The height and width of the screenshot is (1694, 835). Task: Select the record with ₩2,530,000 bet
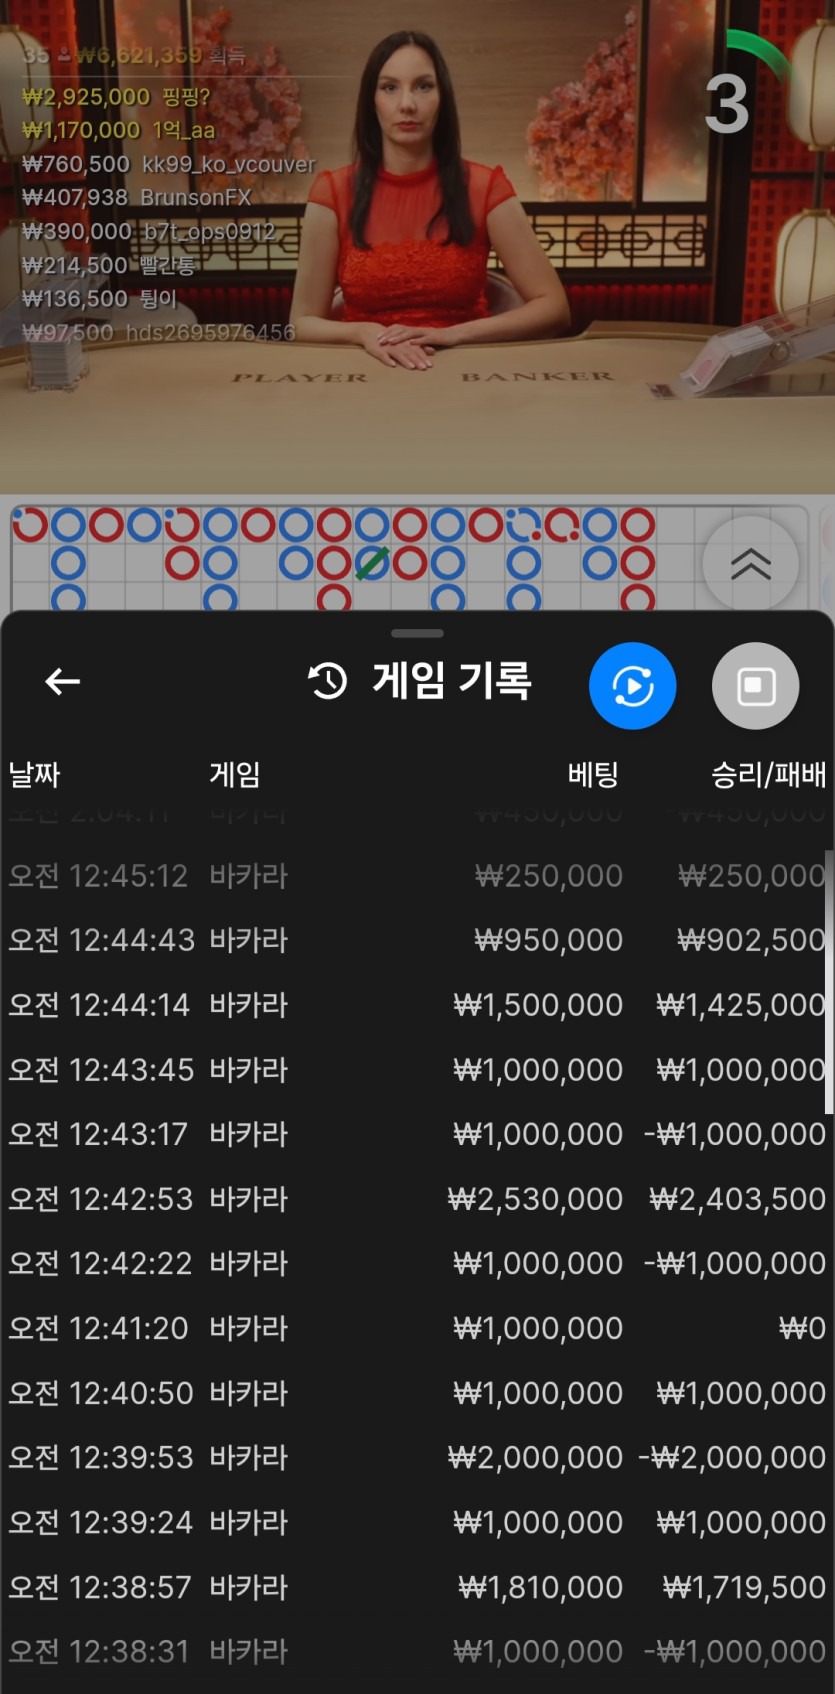(x=416, y=1199)
